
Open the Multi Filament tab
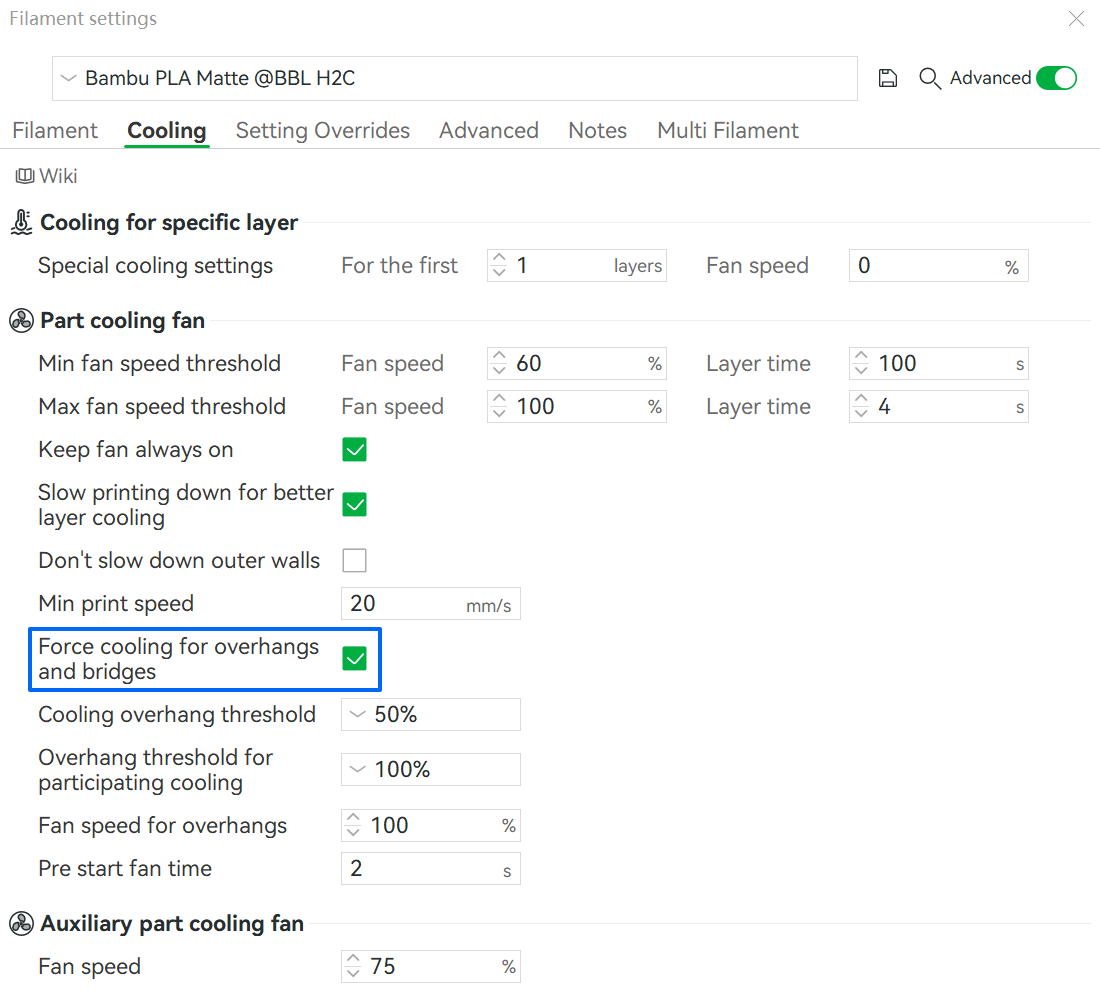tap(728, 131)
